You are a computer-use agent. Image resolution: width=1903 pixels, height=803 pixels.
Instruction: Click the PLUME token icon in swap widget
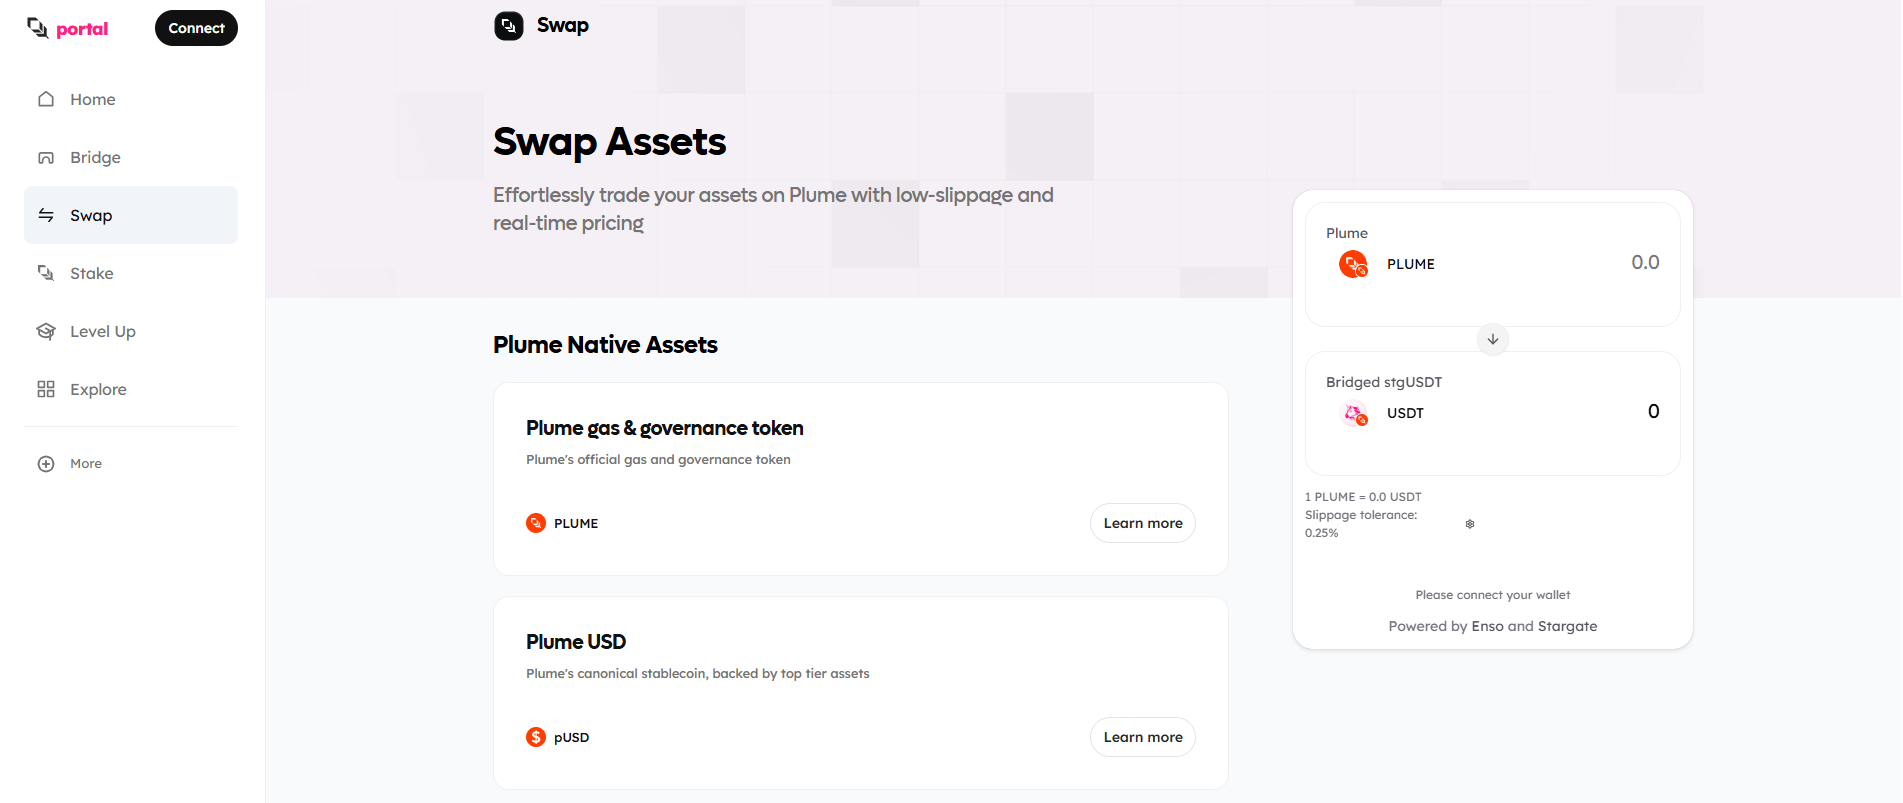tap(1354, 264)
